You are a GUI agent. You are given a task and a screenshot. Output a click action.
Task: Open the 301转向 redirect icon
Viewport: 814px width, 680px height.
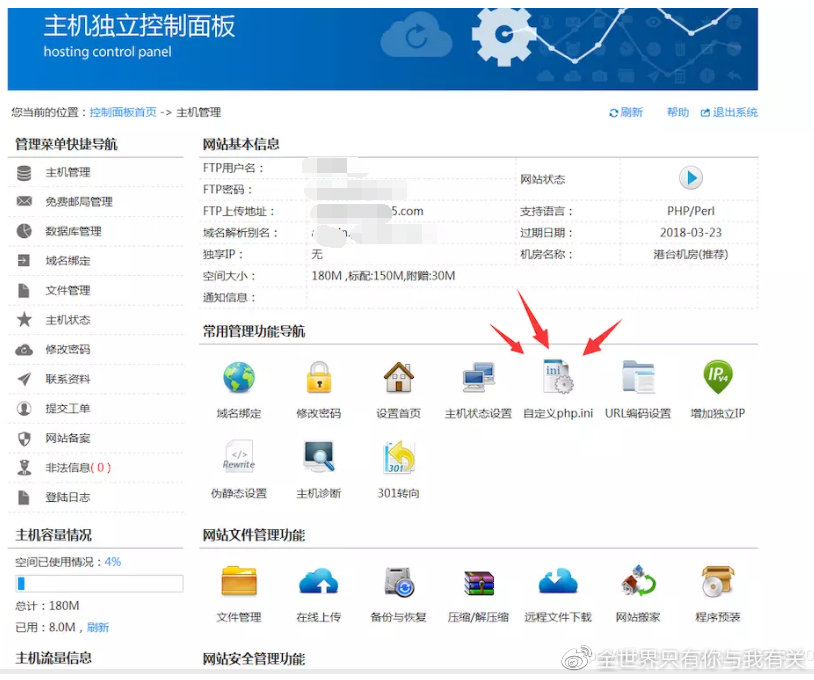tap(398, 458)
